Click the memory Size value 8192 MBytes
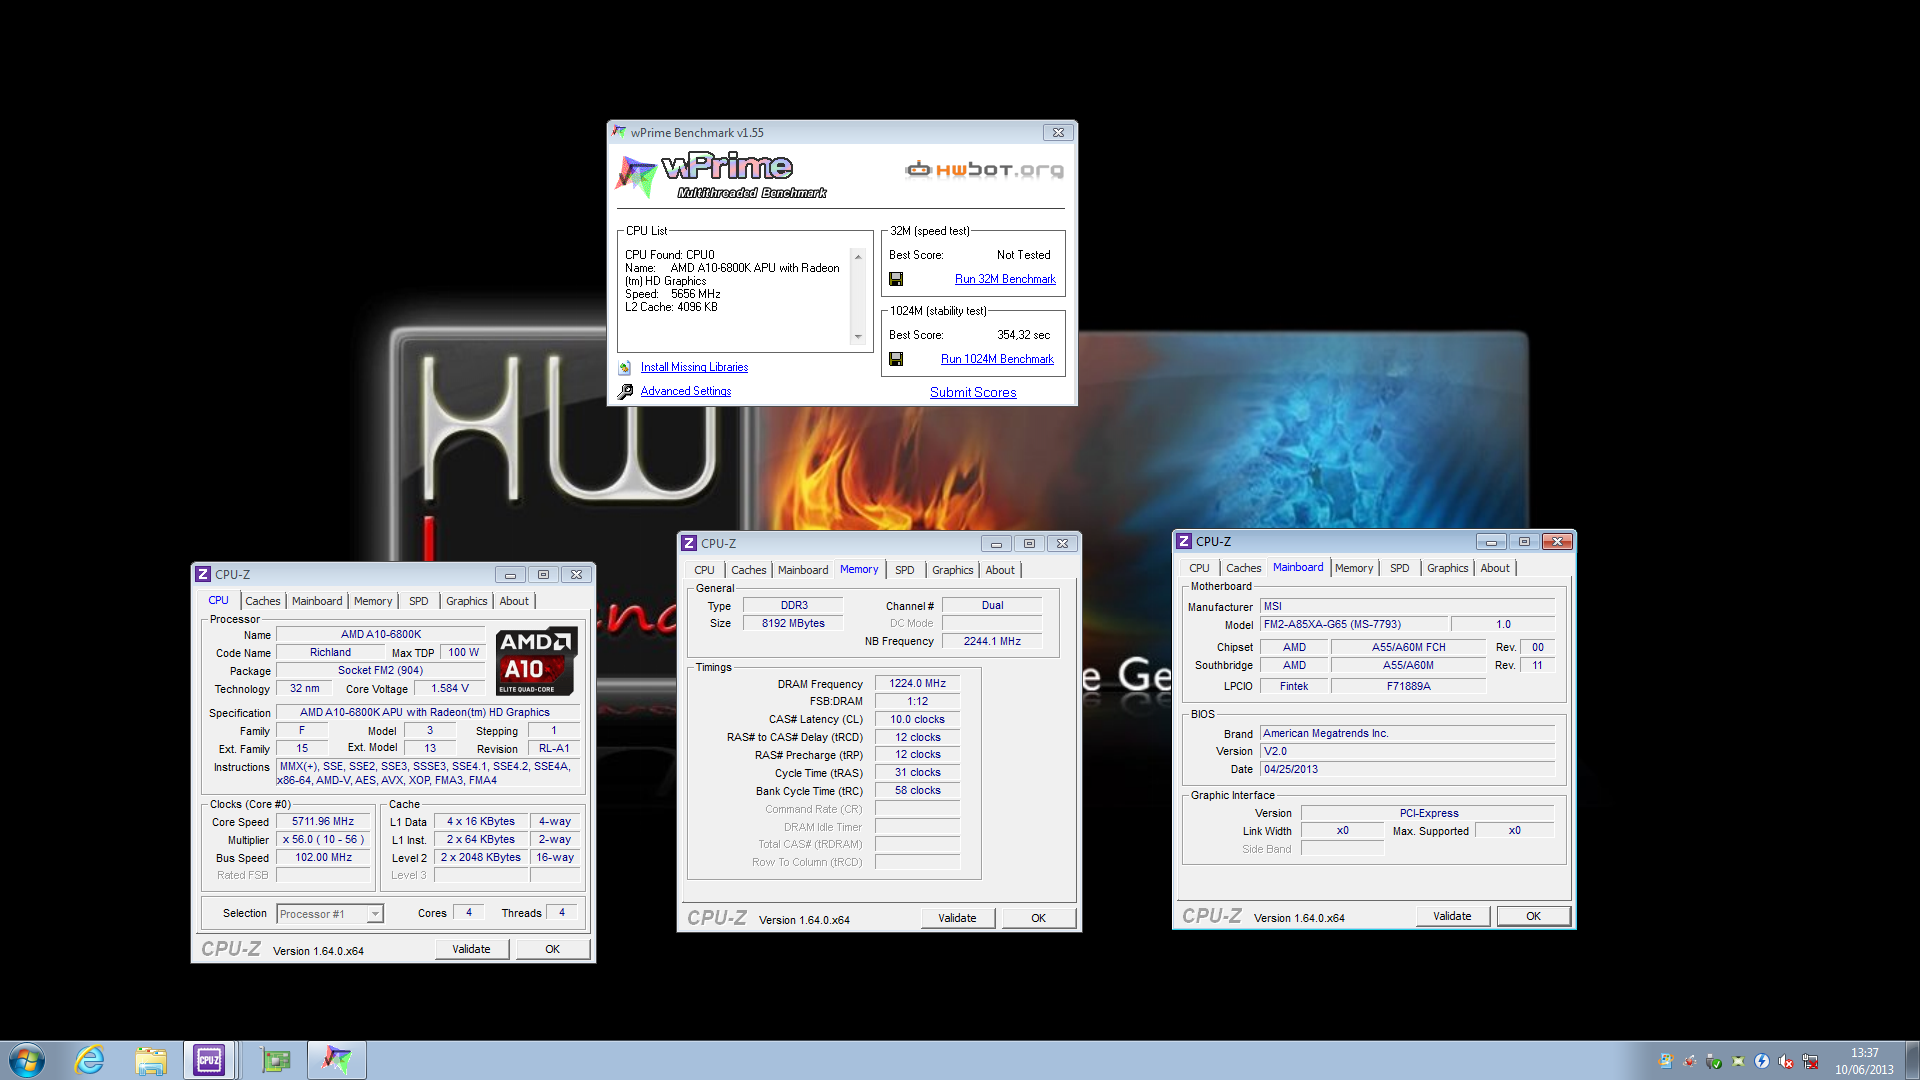1920x1080 pixels. [793, 623]
